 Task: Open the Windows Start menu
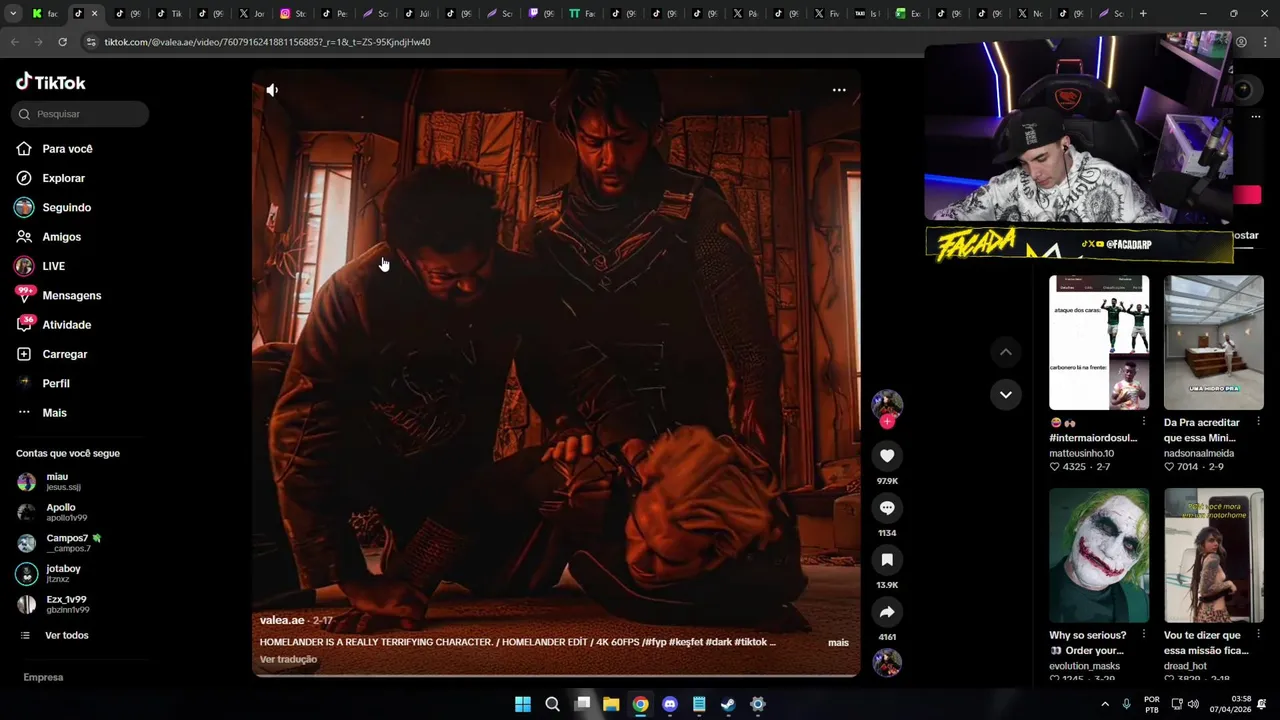[x=523, y=704]
